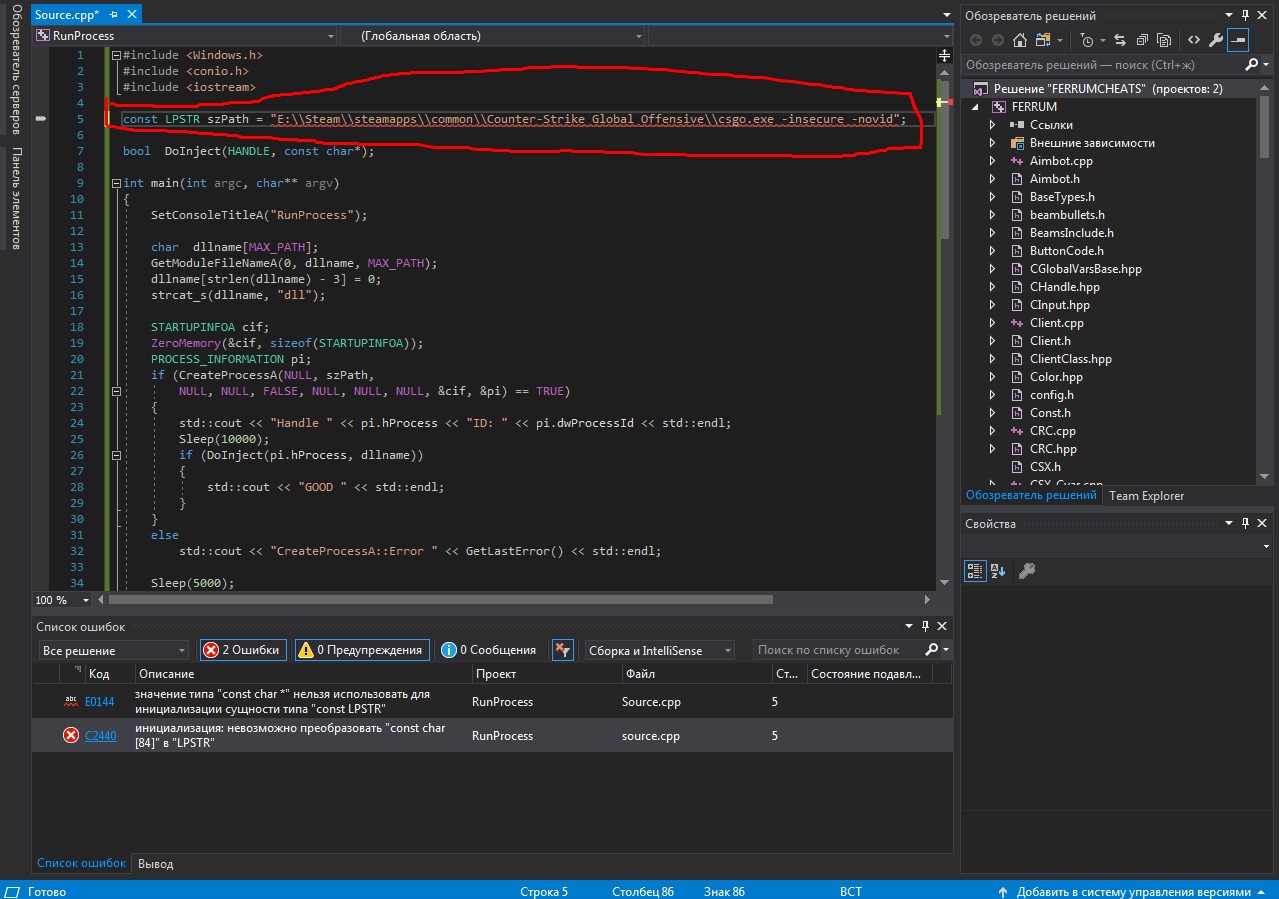Click Home icon in Solution Explorer toolbar
Screen dimensions: 1279x899
click(1019, 40)
